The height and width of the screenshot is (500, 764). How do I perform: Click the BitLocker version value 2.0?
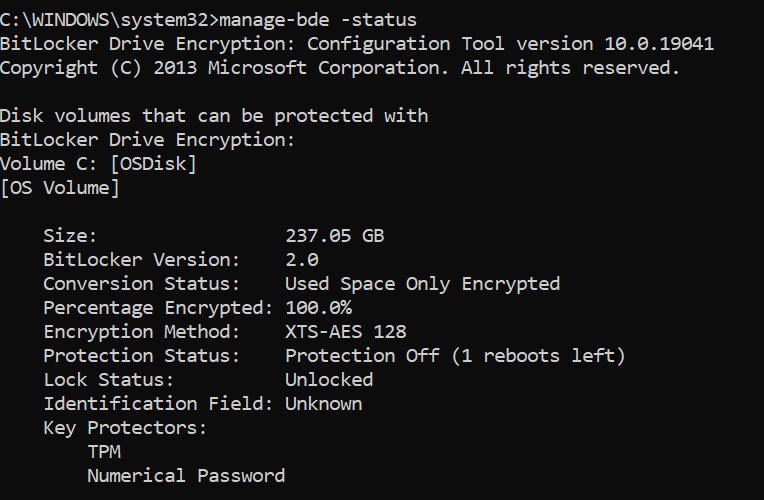(302, 260)
